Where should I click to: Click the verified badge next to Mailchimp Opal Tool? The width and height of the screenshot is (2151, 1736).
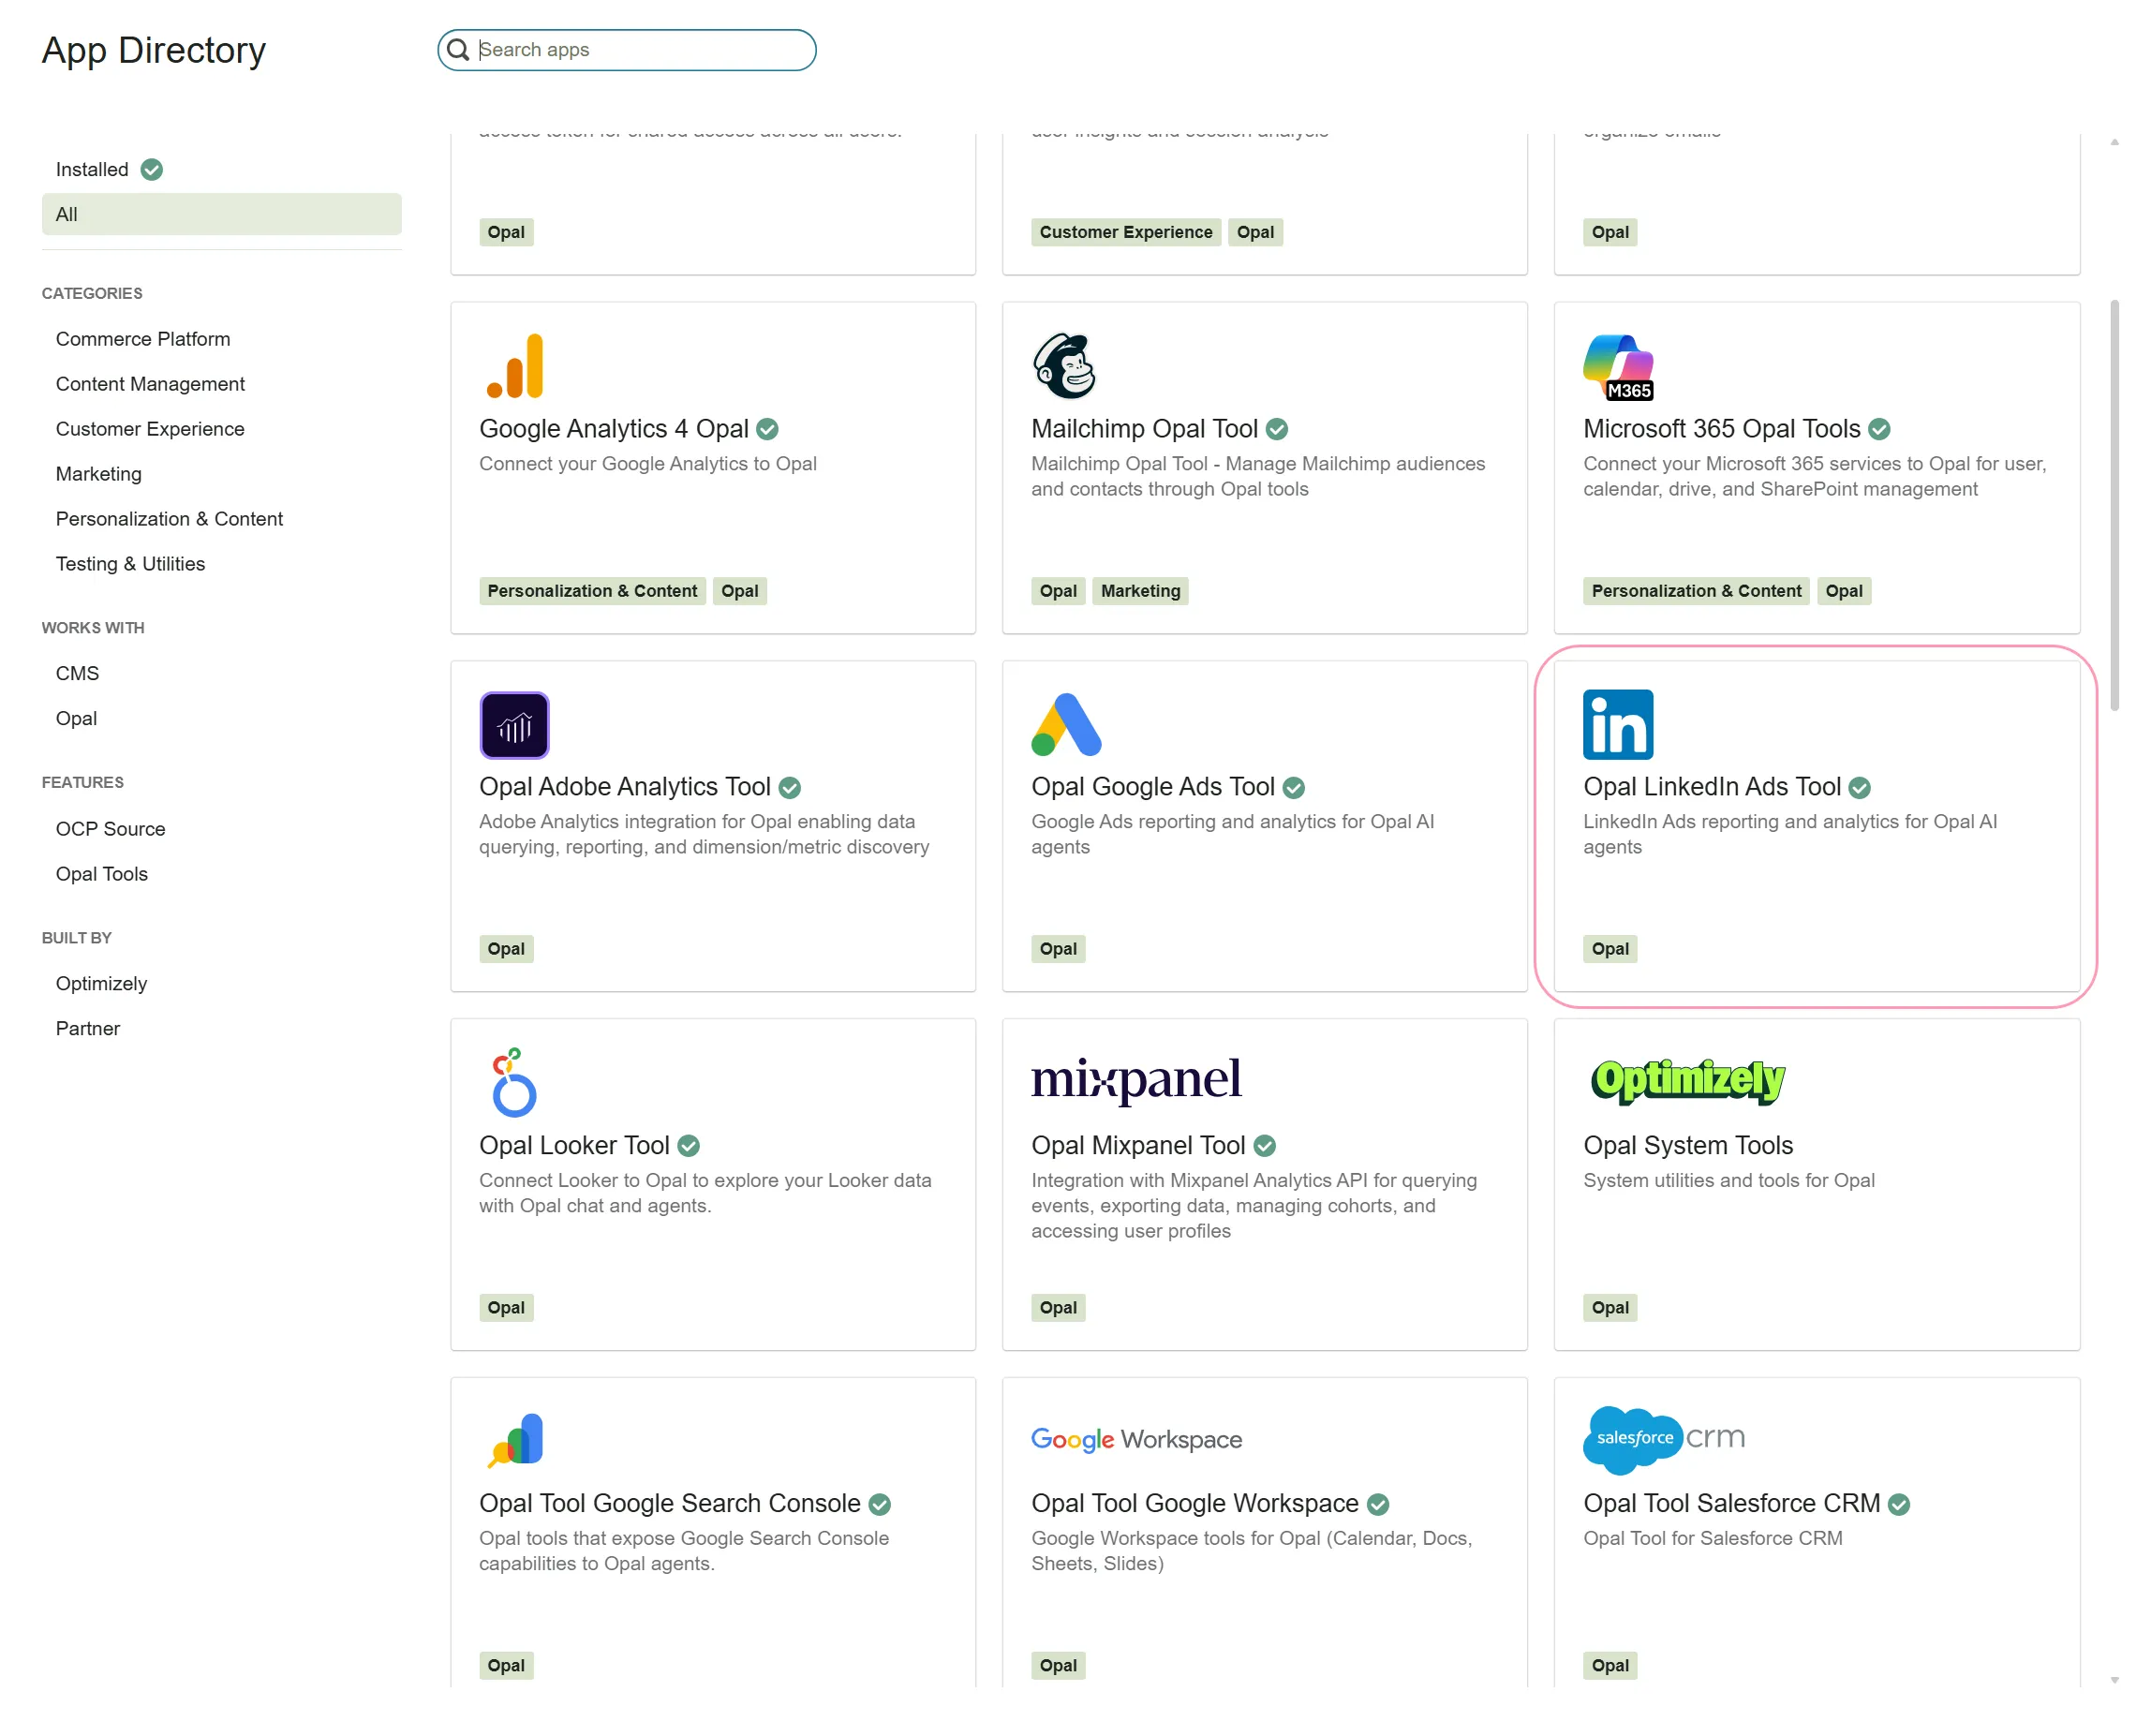click(1277, 429)
